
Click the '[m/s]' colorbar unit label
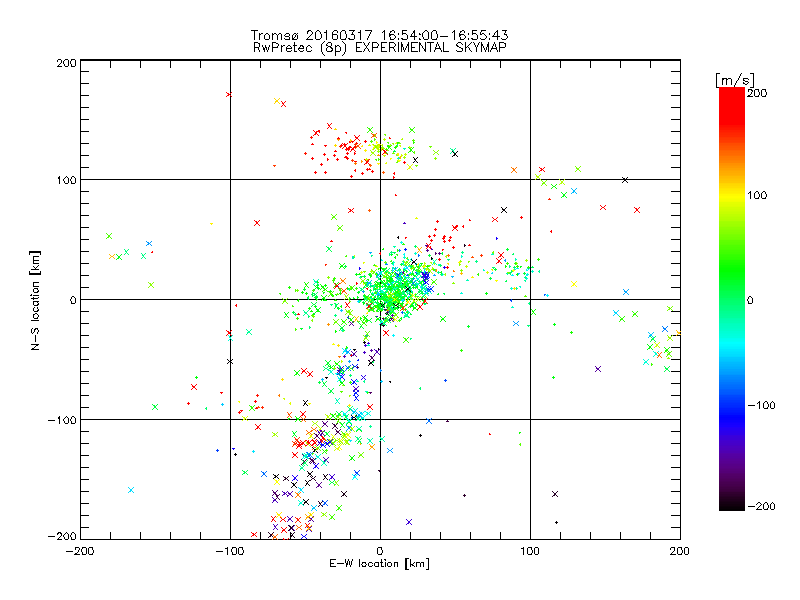click(x=735, y=80)
